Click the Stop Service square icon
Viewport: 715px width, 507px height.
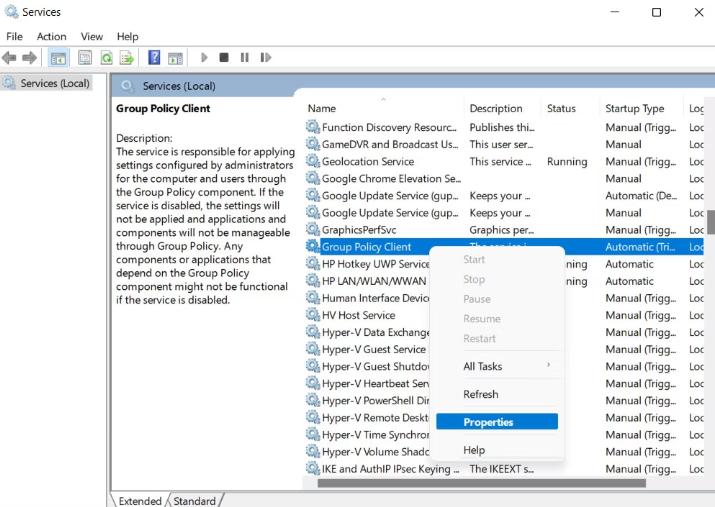pos(224,57)
